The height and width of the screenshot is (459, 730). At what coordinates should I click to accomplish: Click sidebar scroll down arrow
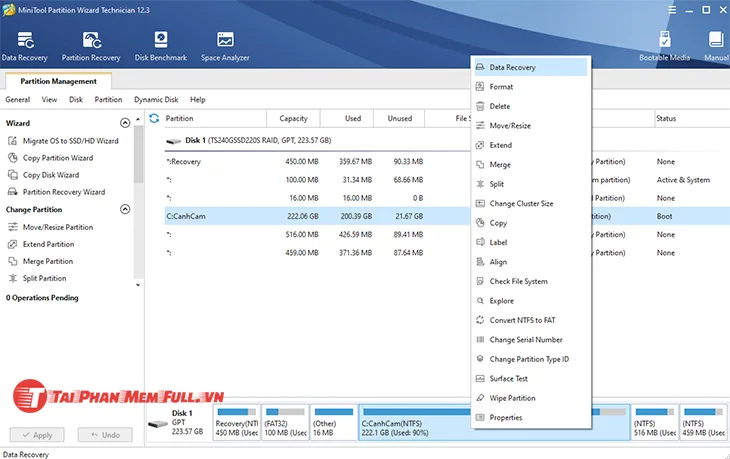point(138,285)
